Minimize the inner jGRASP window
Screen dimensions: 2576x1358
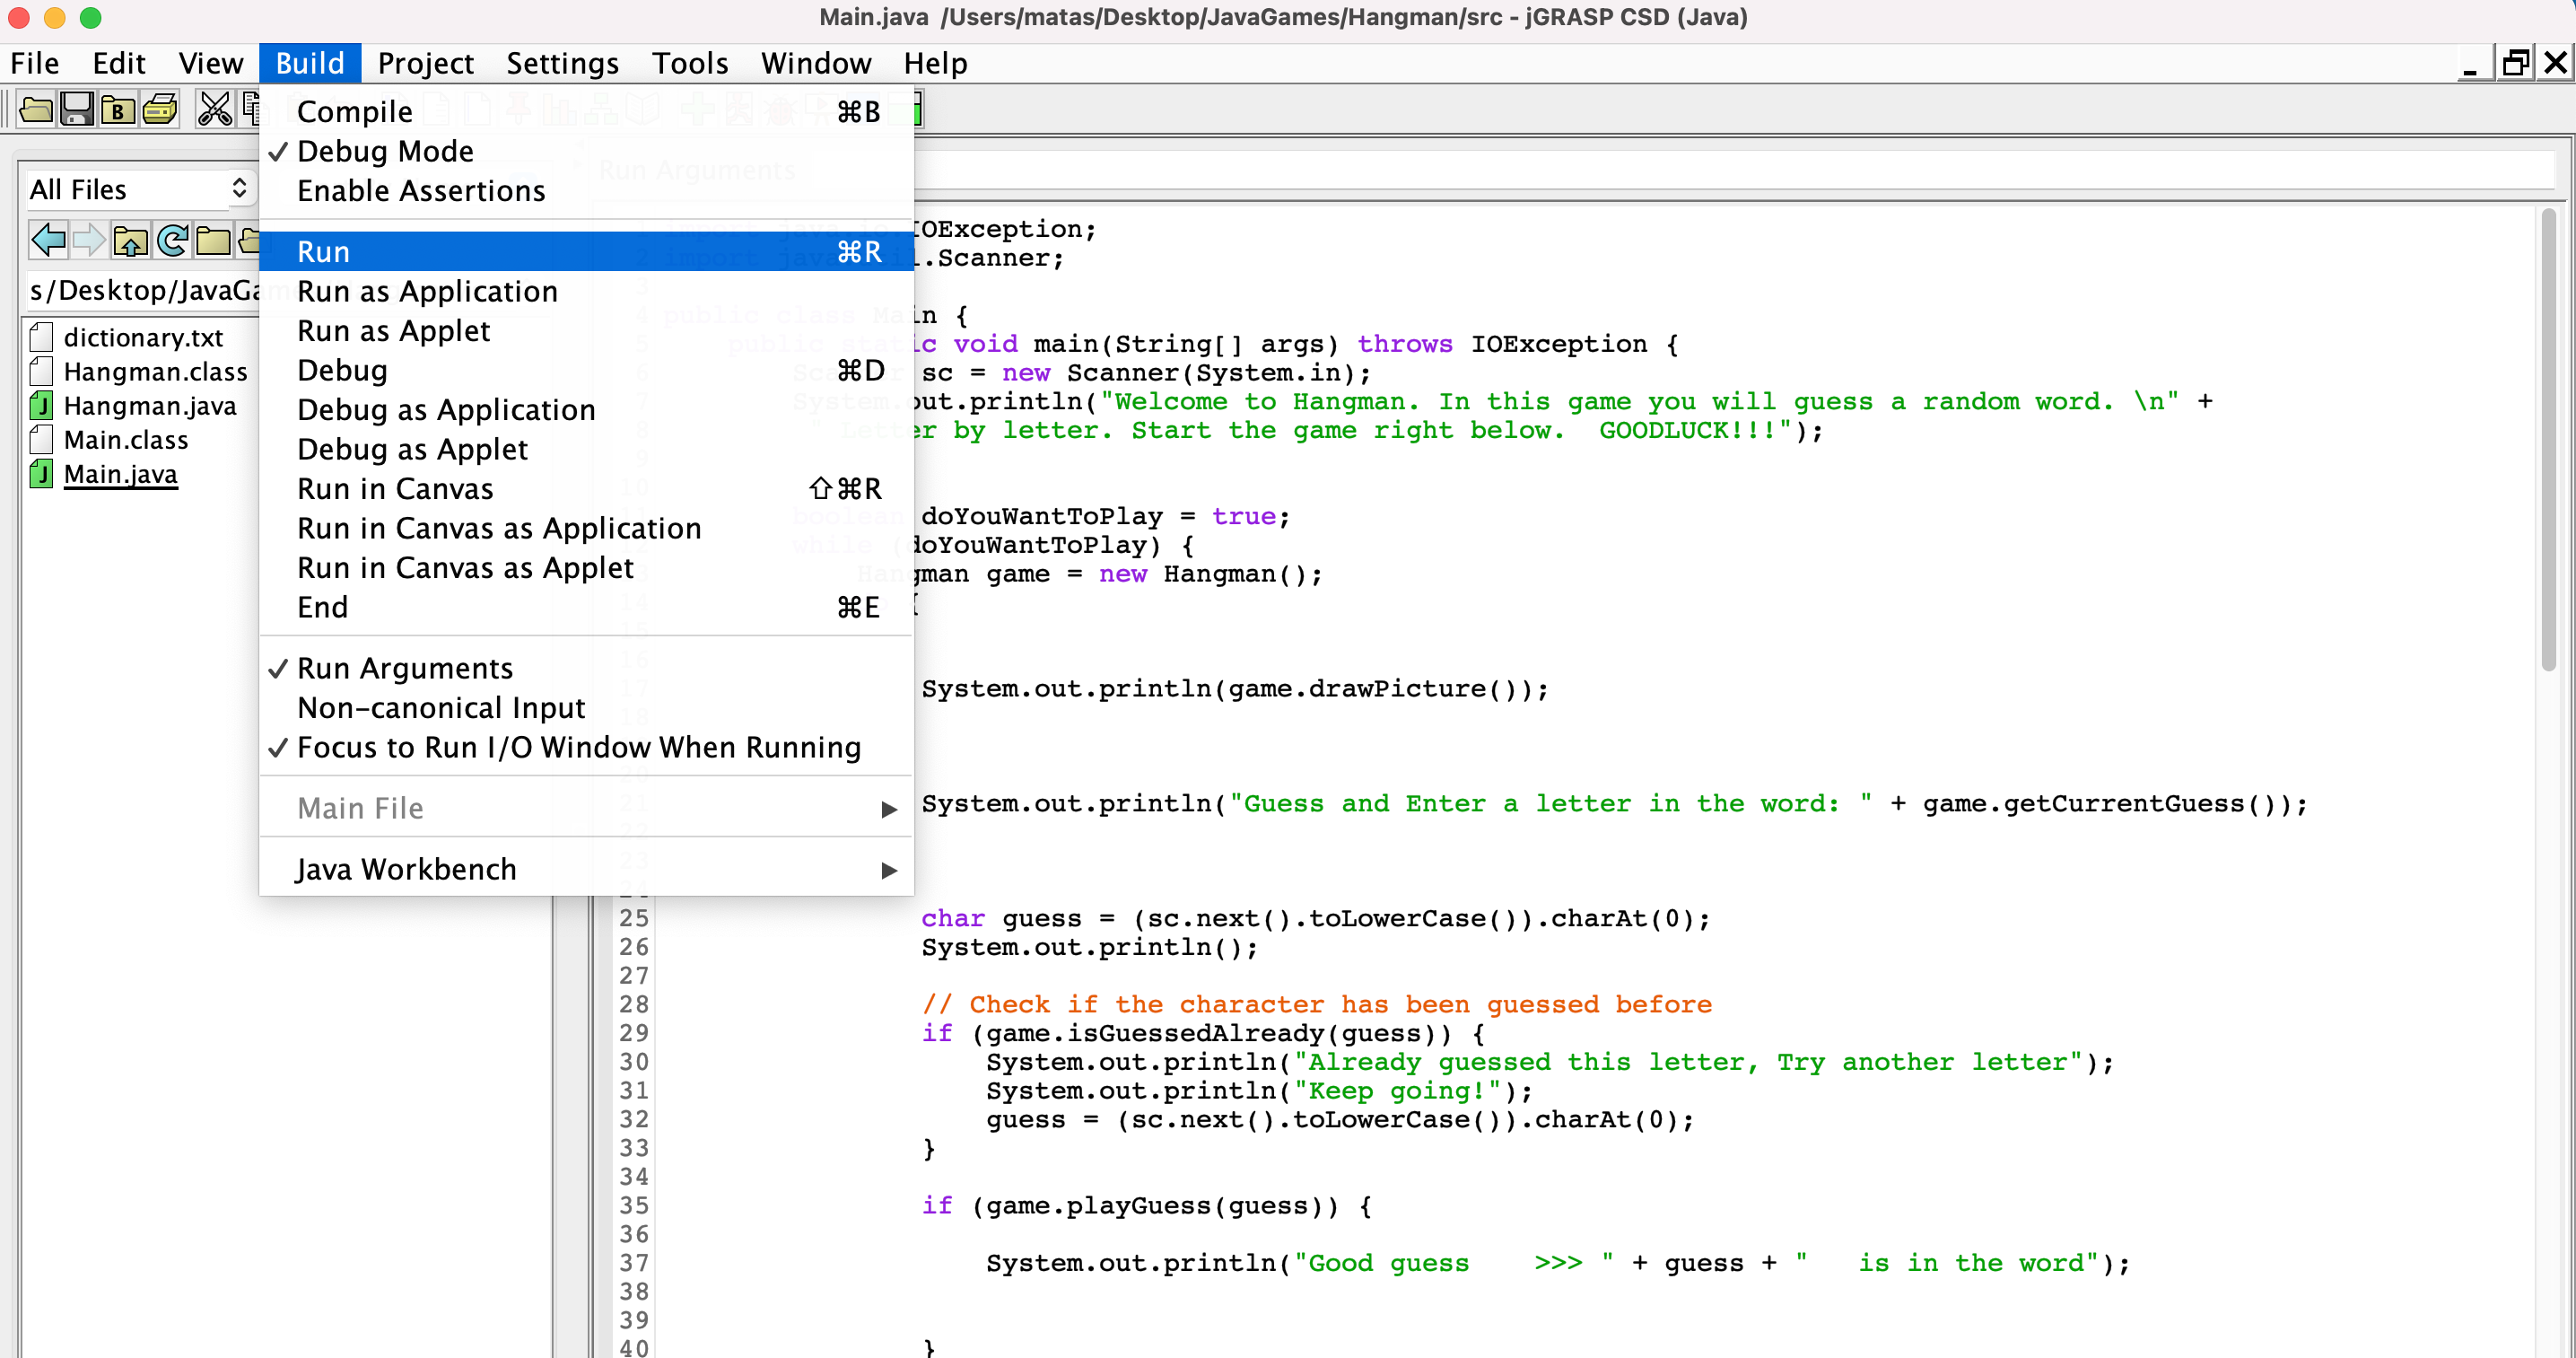tap(2470, 63)
